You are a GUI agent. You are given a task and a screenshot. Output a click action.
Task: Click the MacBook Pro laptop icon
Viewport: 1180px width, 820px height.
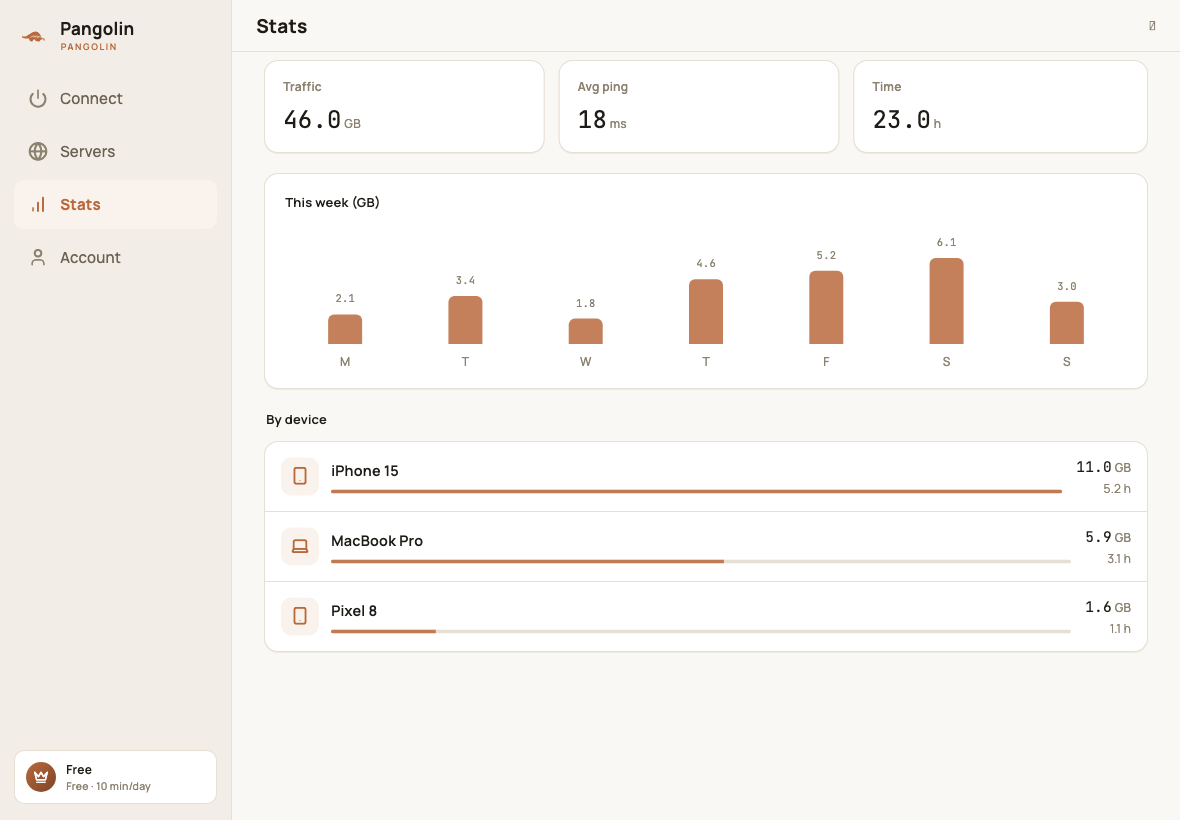pyautogui.click(x=300, y=546)
